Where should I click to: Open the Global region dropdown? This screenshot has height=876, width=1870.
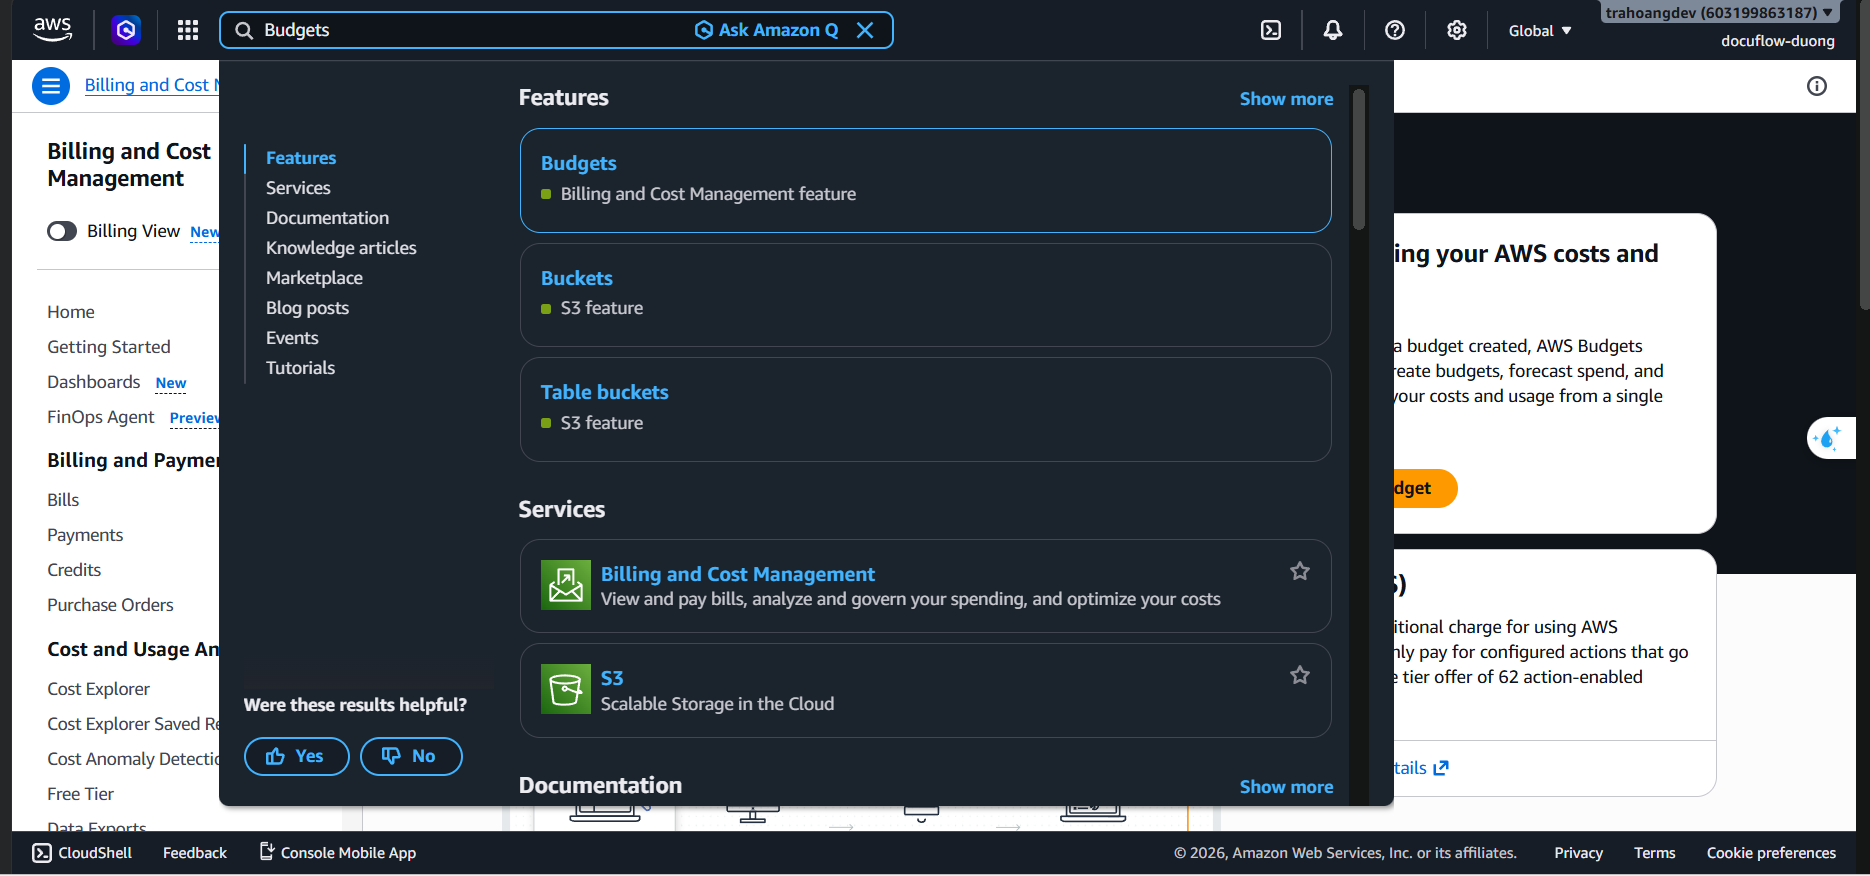(x=1540, y=31)
